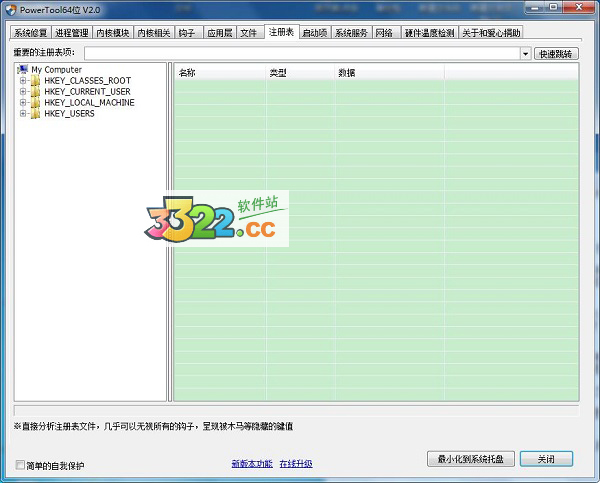Switch to the 进程管理 tab
600x483 pixels.
[x=72, y=33]
